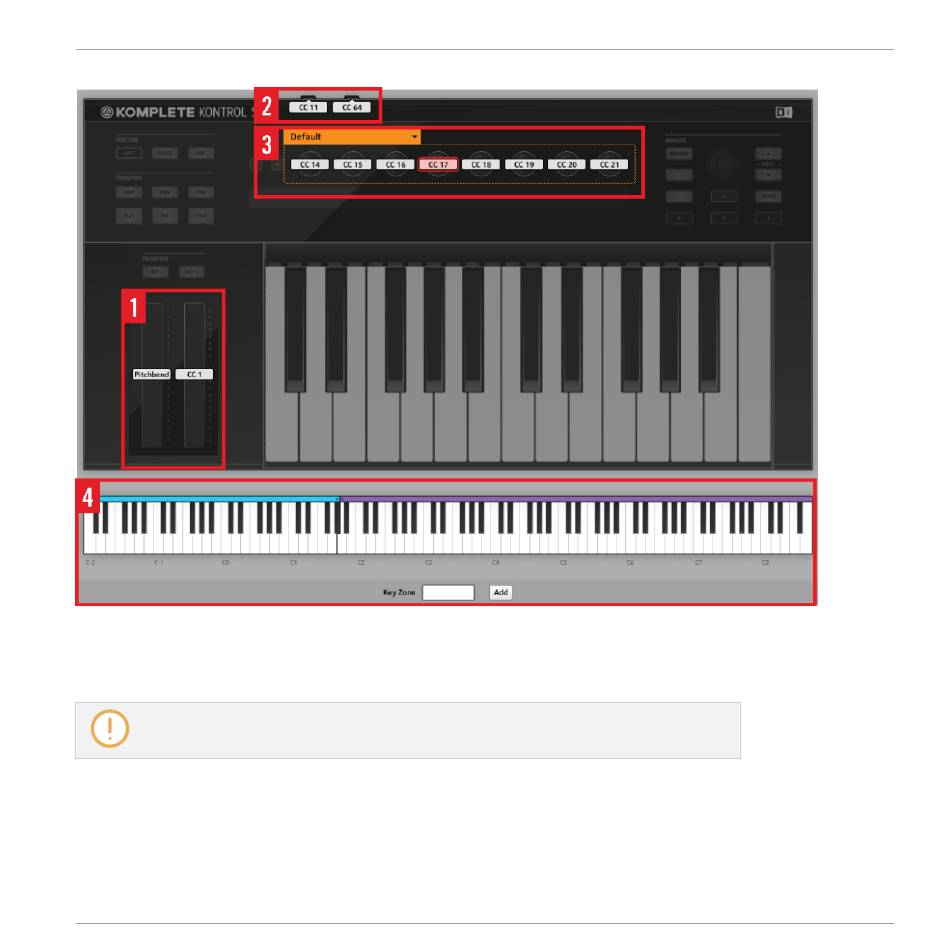Select the CC 64 pedal assignment
Screen dimensions: 950x951
tap(352, 107)
